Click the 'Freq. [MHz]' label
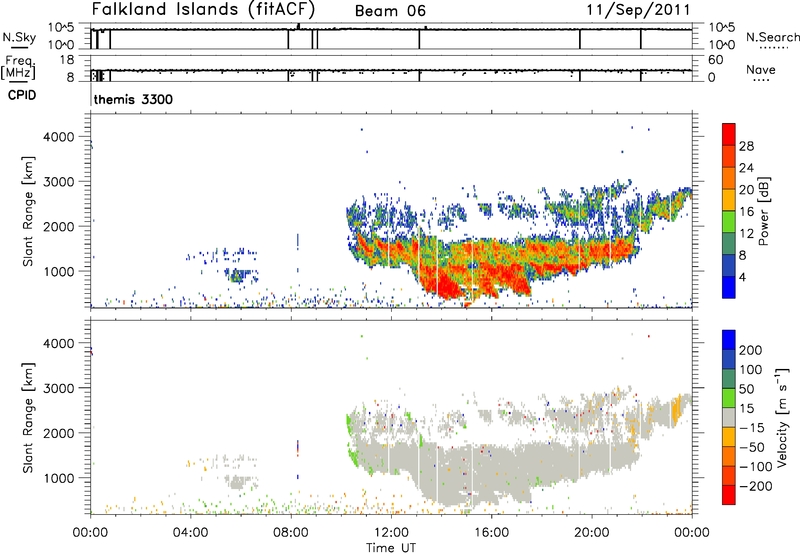 [18, 67]
